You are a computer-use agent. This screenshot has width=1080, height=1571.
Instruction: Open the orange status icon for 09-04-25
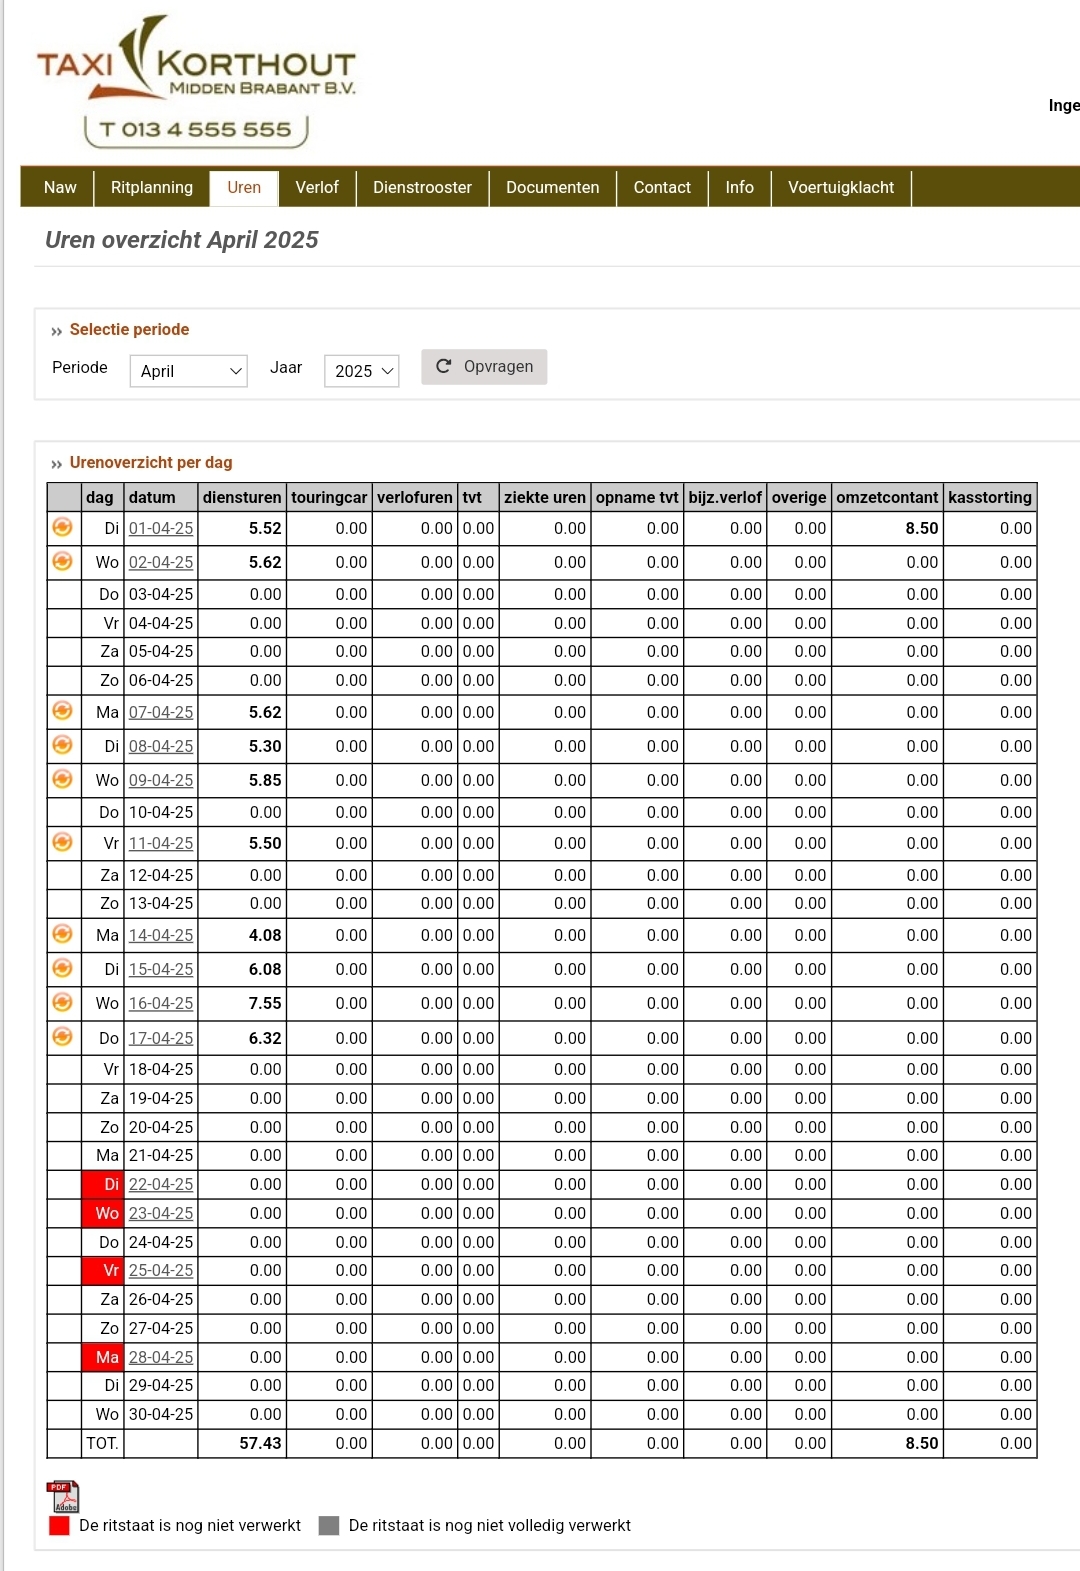pos(62,779)
